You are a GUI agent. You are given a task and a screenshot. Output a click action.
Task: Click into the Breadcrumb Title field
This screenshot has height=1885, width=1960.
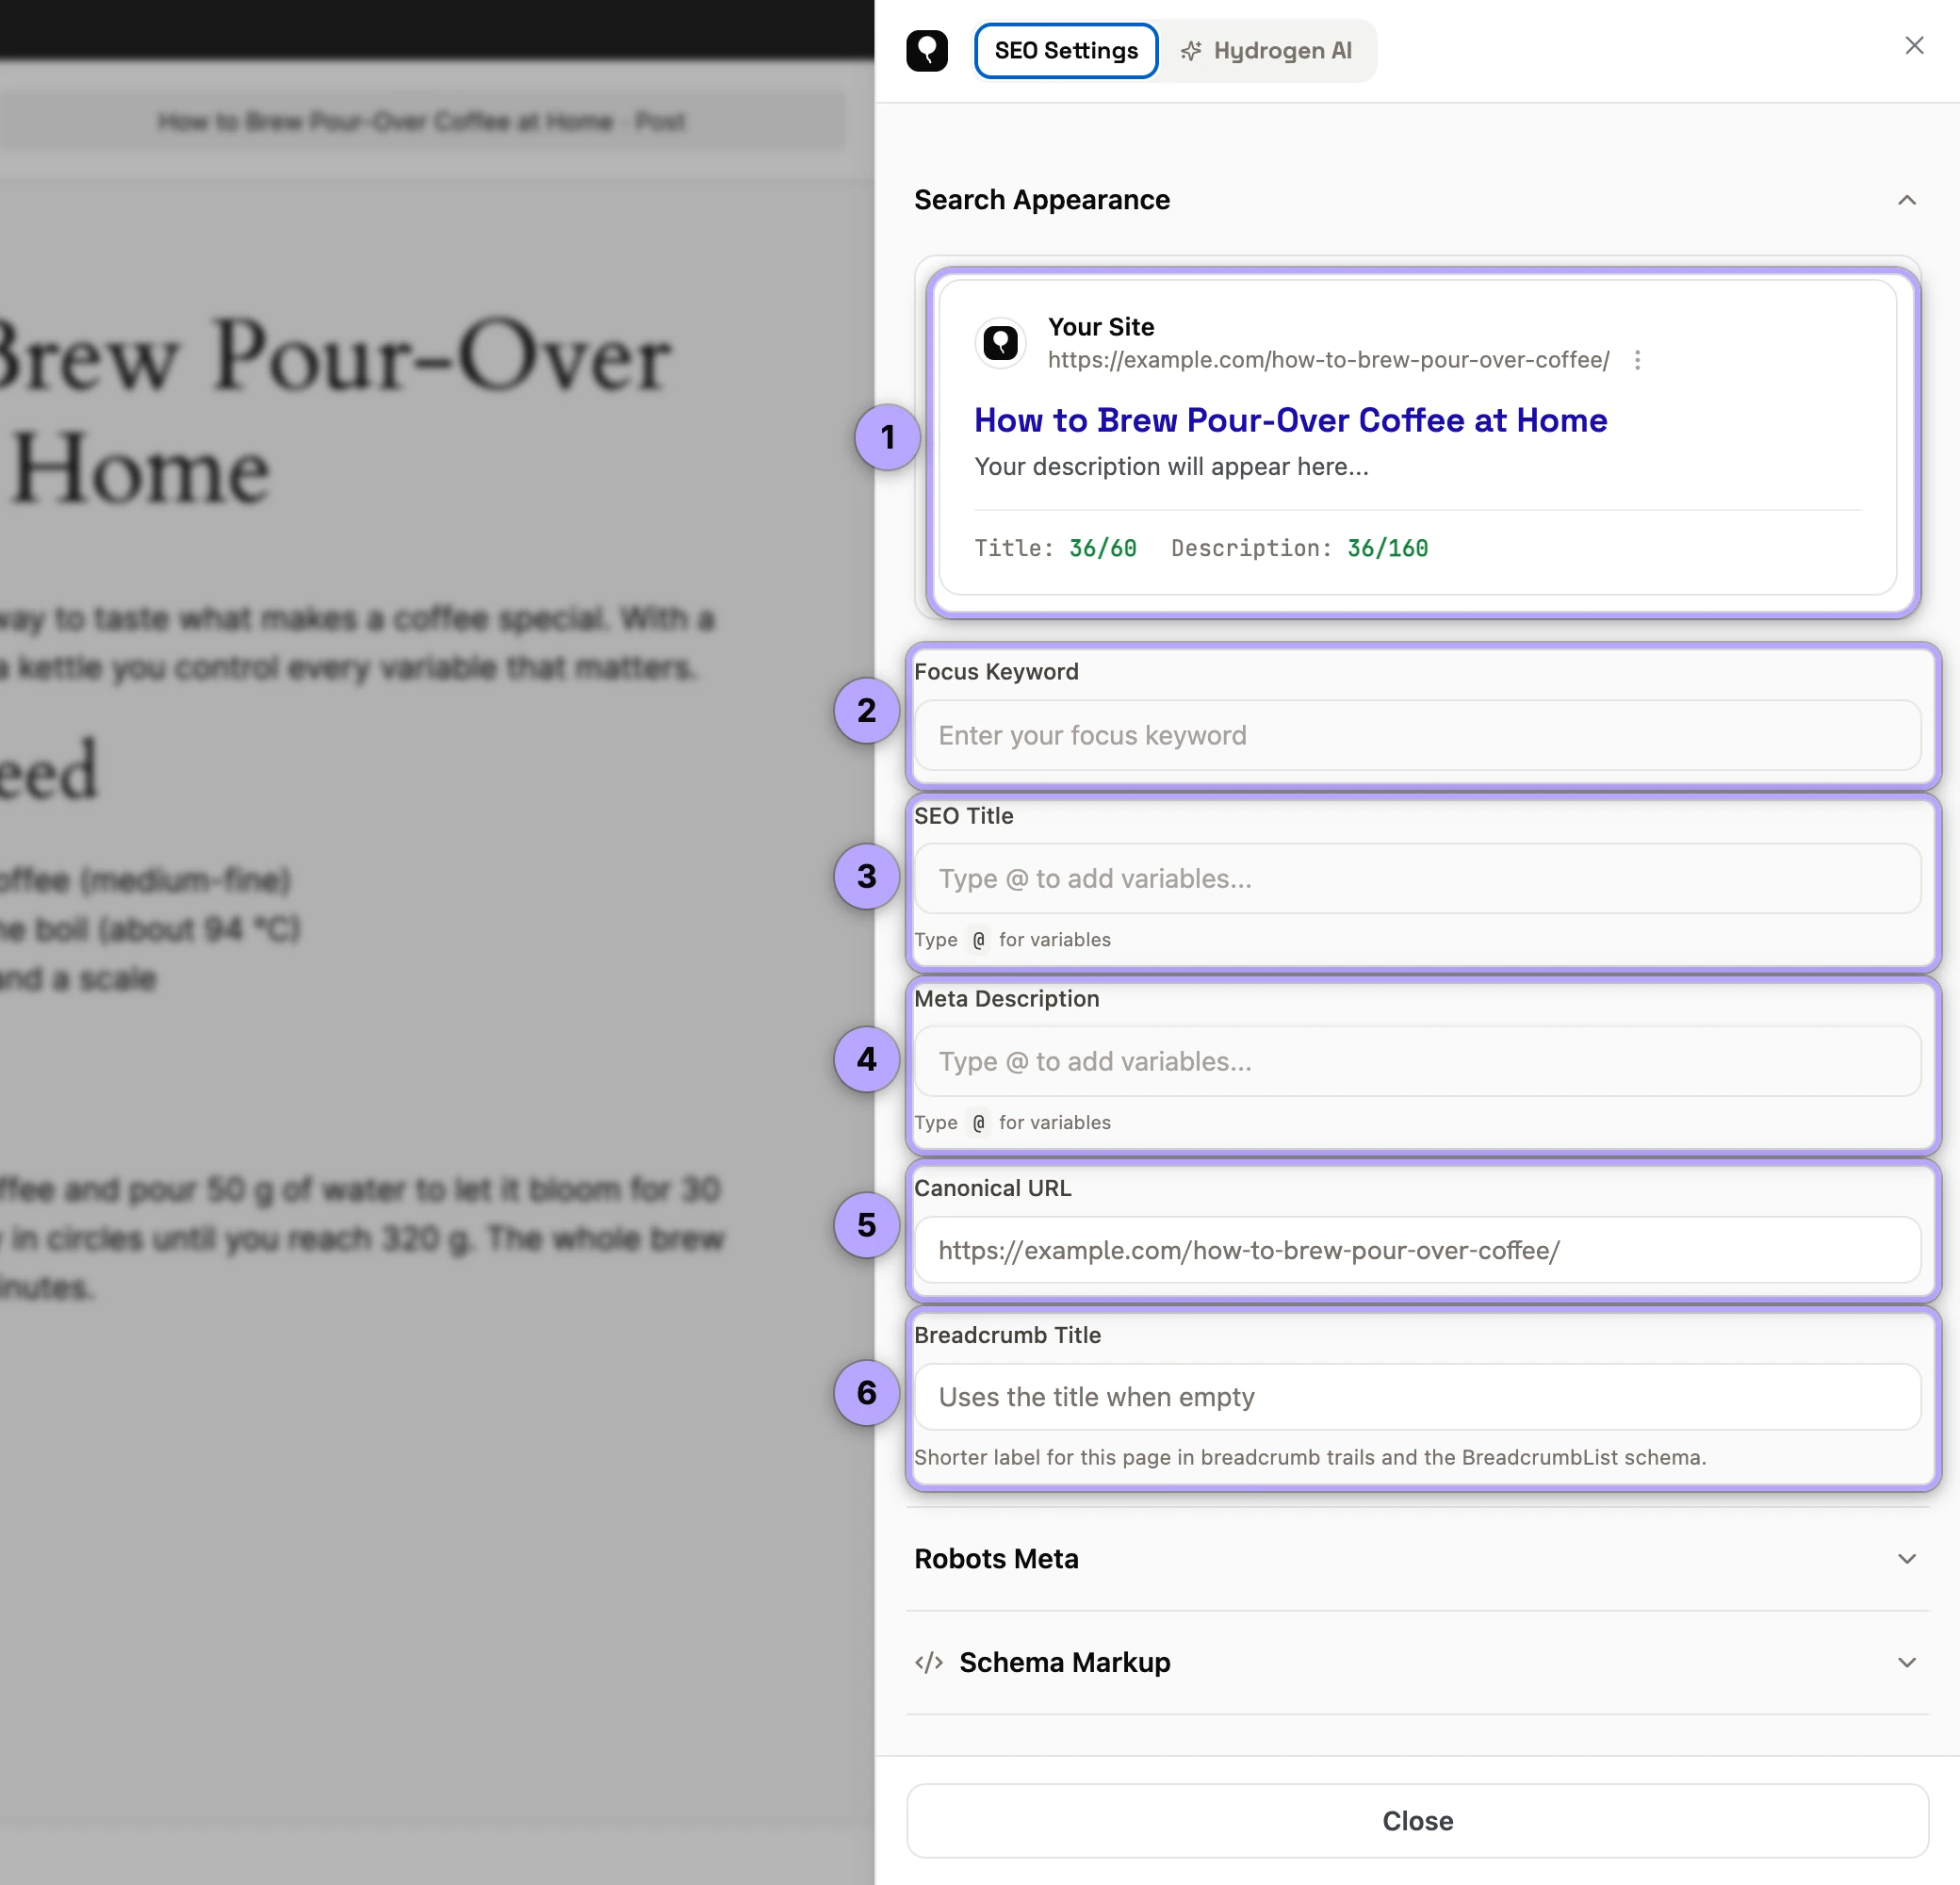(x=1417, y=1397)
